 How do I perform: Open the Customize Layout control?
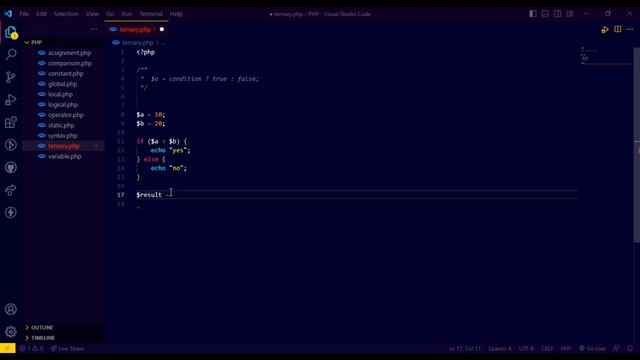click(x=570, y=13)
